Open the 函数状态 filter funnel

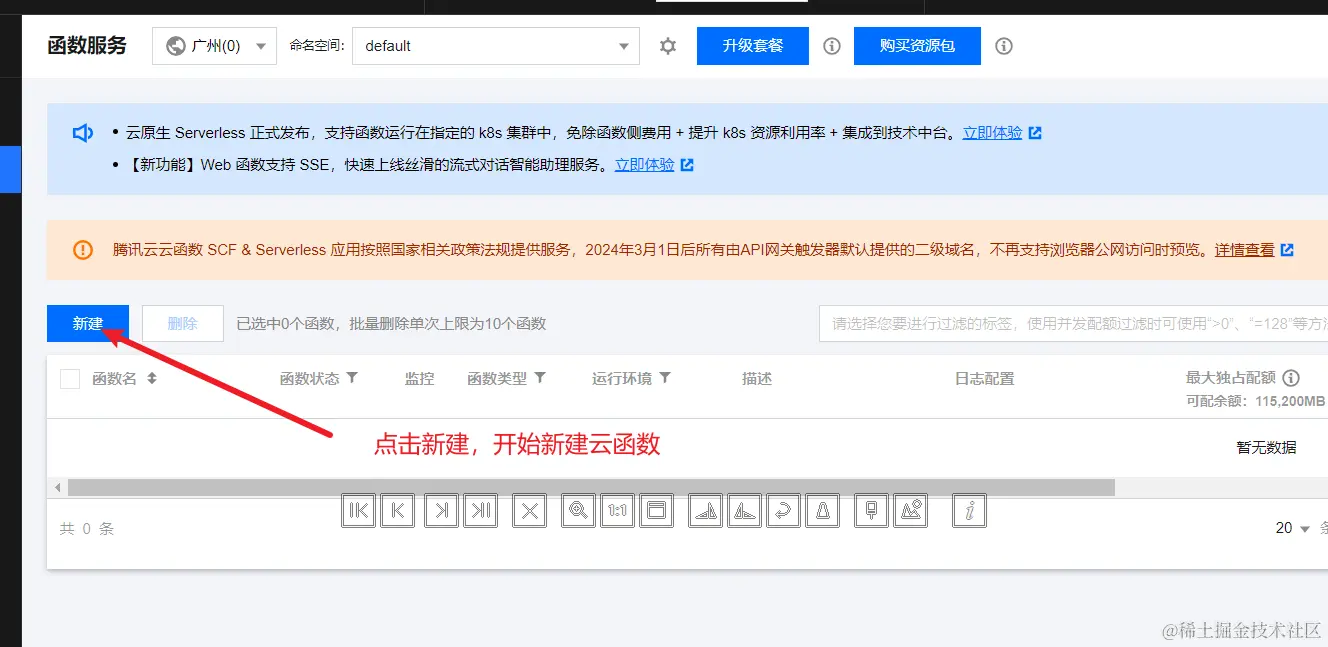pyautogui.click(x=352, y=378)
